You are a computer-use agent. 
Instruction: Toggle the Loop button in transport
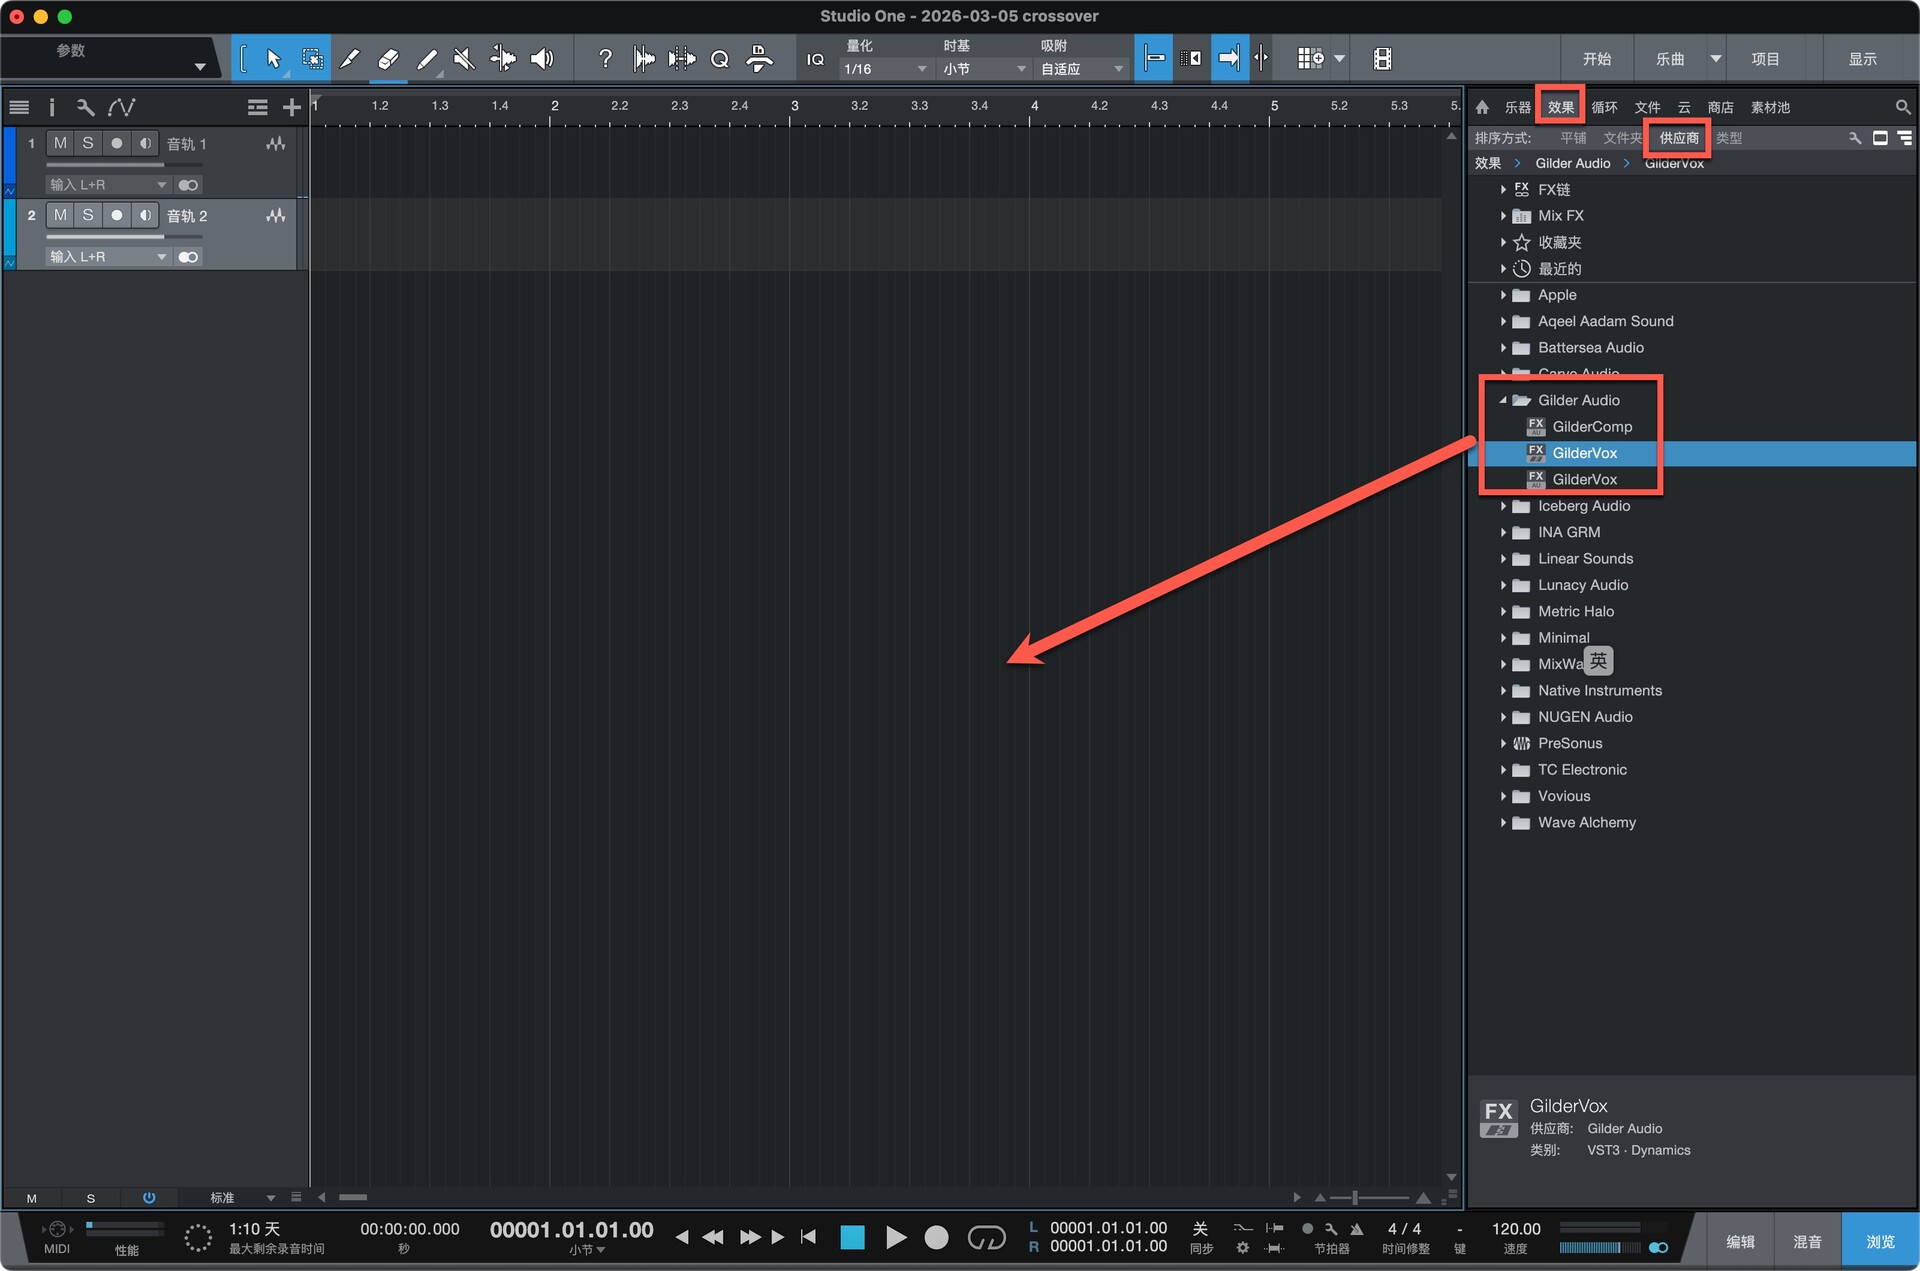coord(986,1238)
